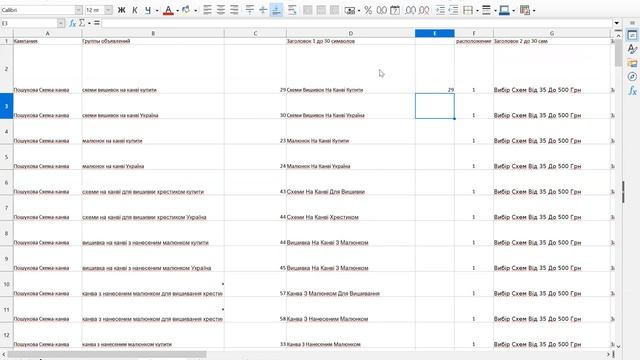640x360 pixels.
Task: Align cell content to top
Action: click(249, 10)
